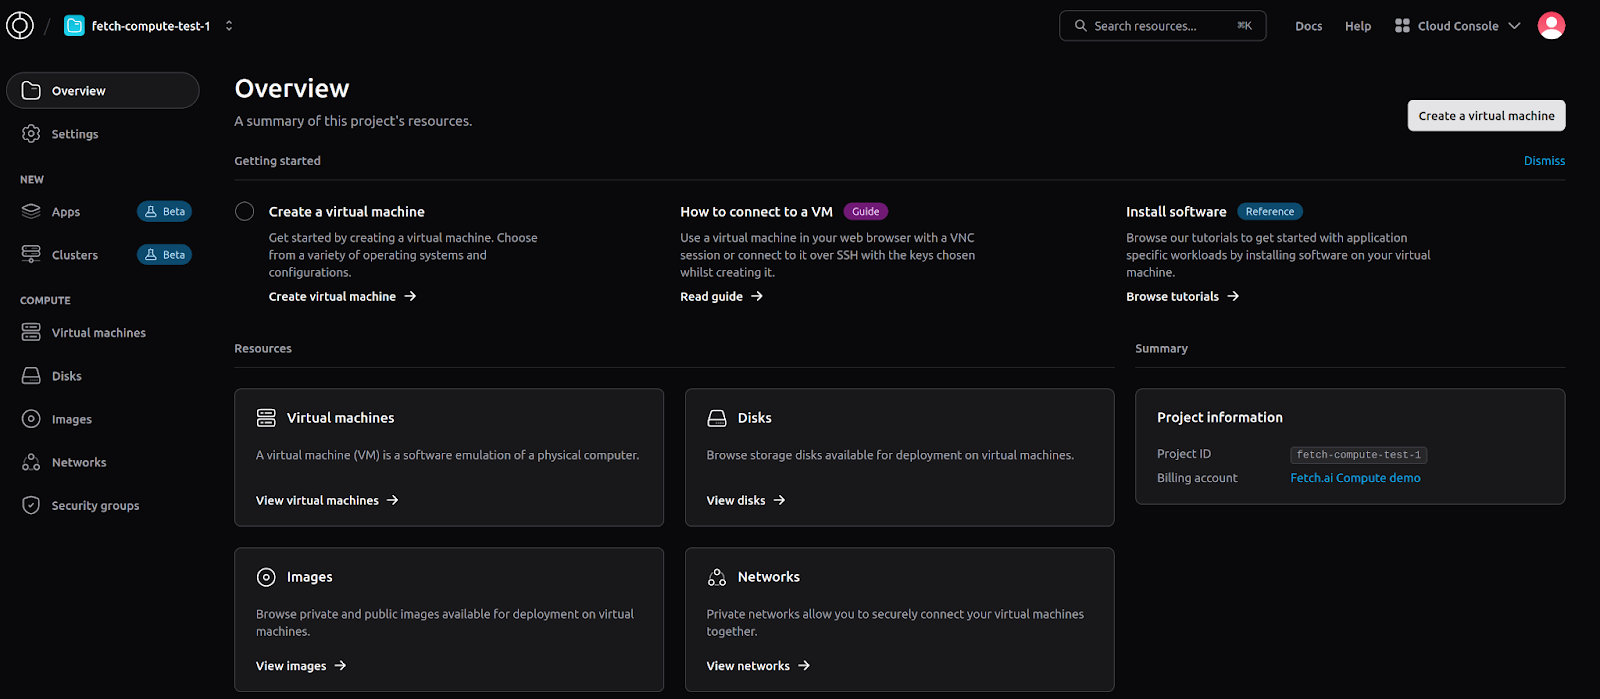Screen dimensions: 1600x699
Task: Open Apps via its stack icon
Action: click(31, 212)
